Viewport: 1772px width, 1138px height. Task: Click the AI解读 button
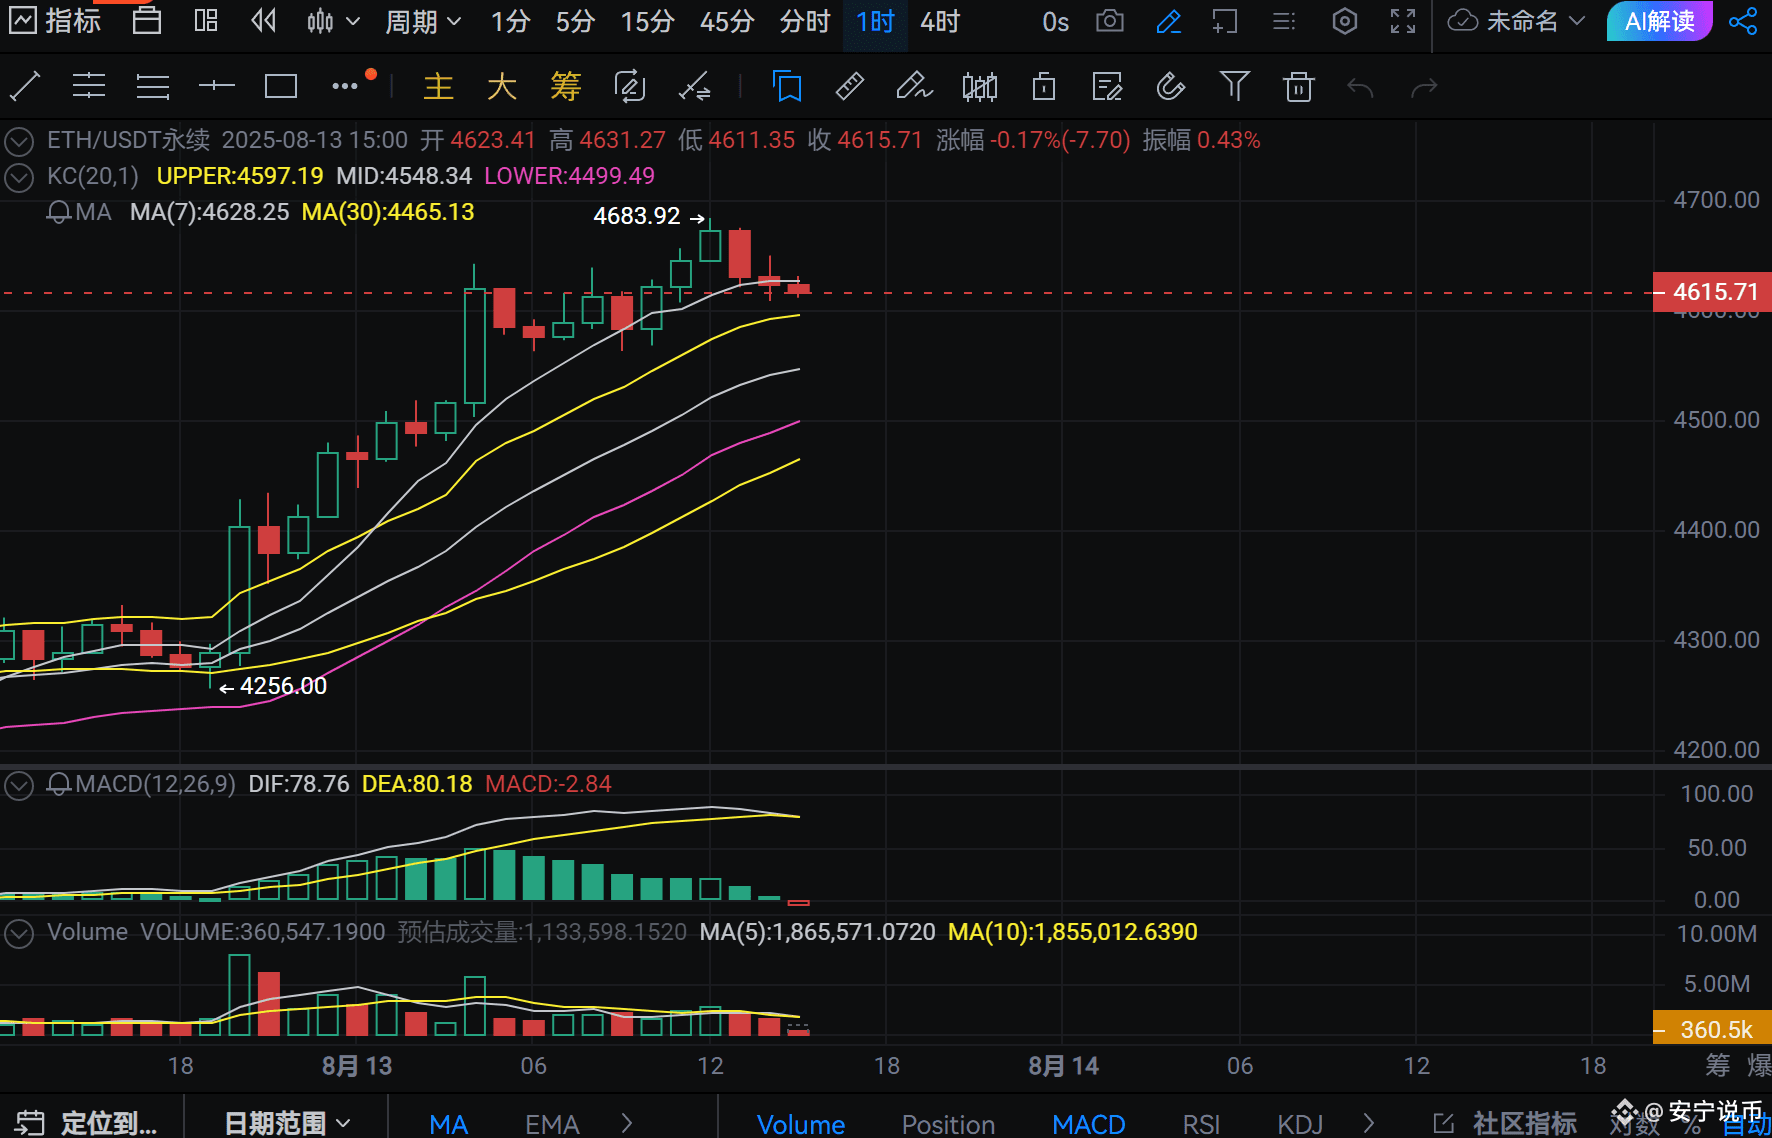point(1659,21)
